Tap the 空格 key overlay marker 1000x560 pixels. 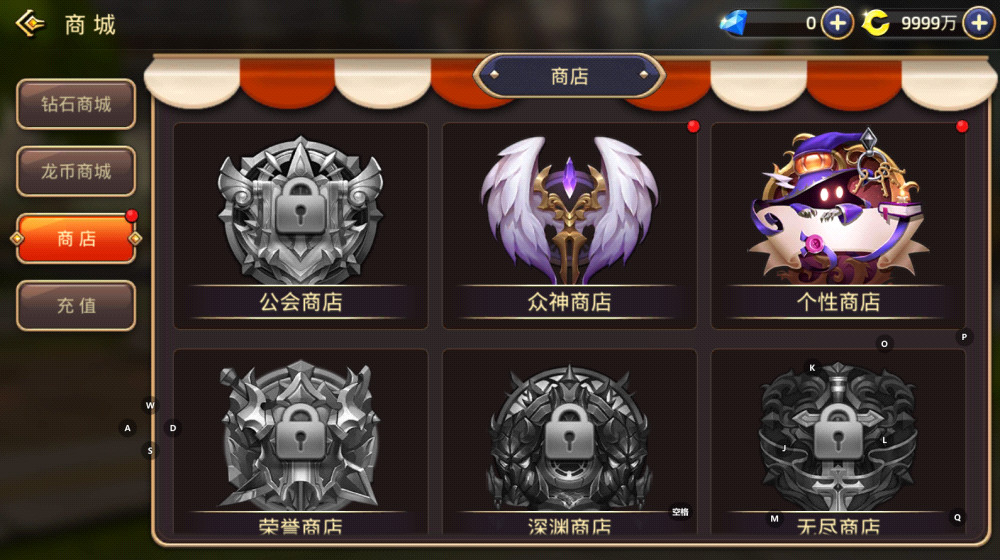point(680,512)
